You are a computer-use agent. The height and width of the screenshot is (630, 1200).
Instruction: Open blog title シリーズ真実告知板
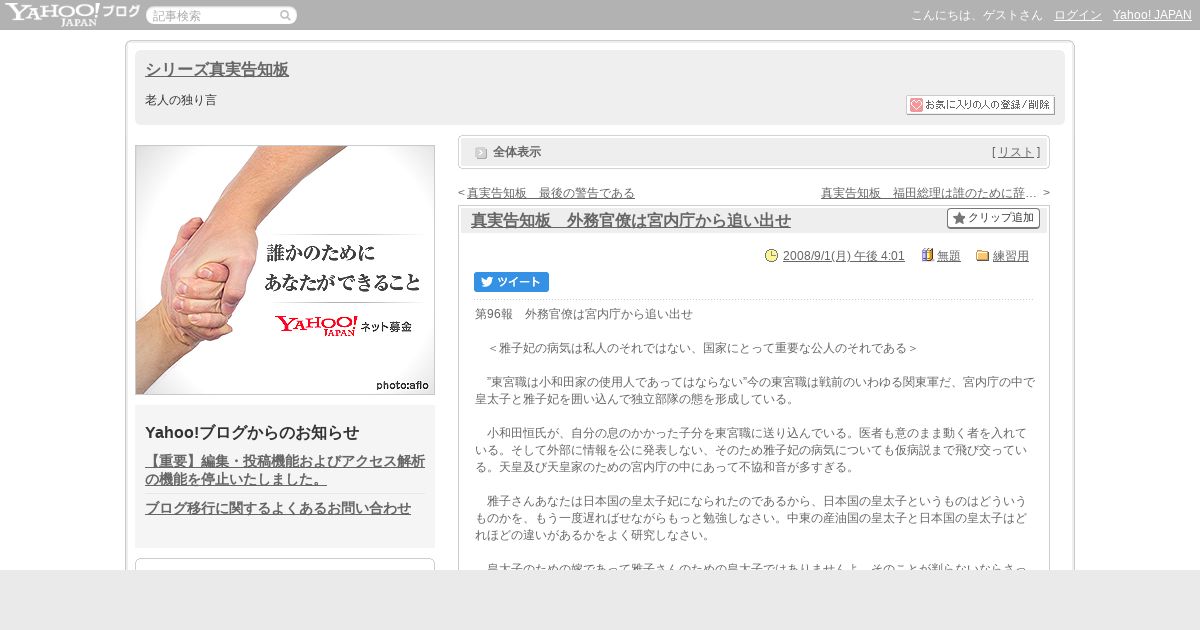[x=217, y=69]
